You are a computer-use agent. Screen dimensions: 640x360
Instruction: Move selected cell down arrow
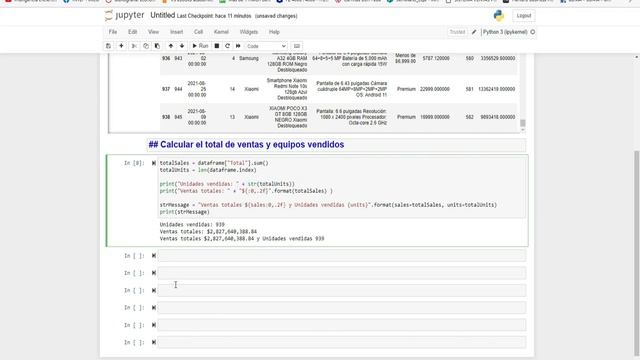[182, 46]
